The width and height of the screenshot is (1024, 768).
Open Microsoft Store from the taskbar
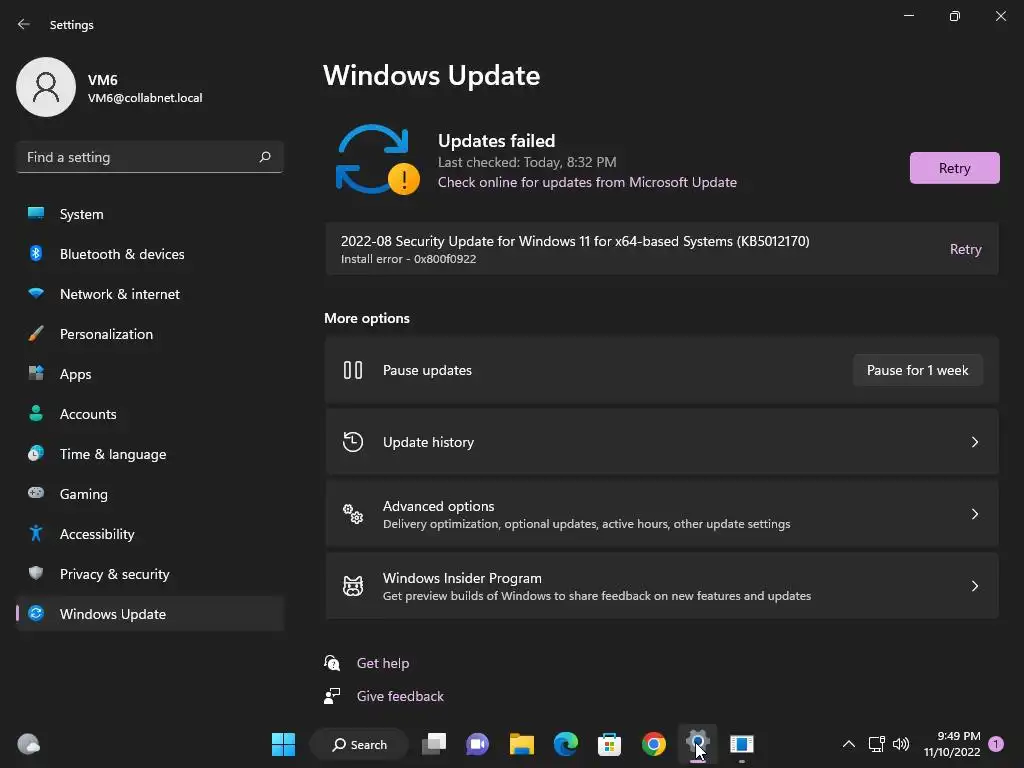[609, 744]
